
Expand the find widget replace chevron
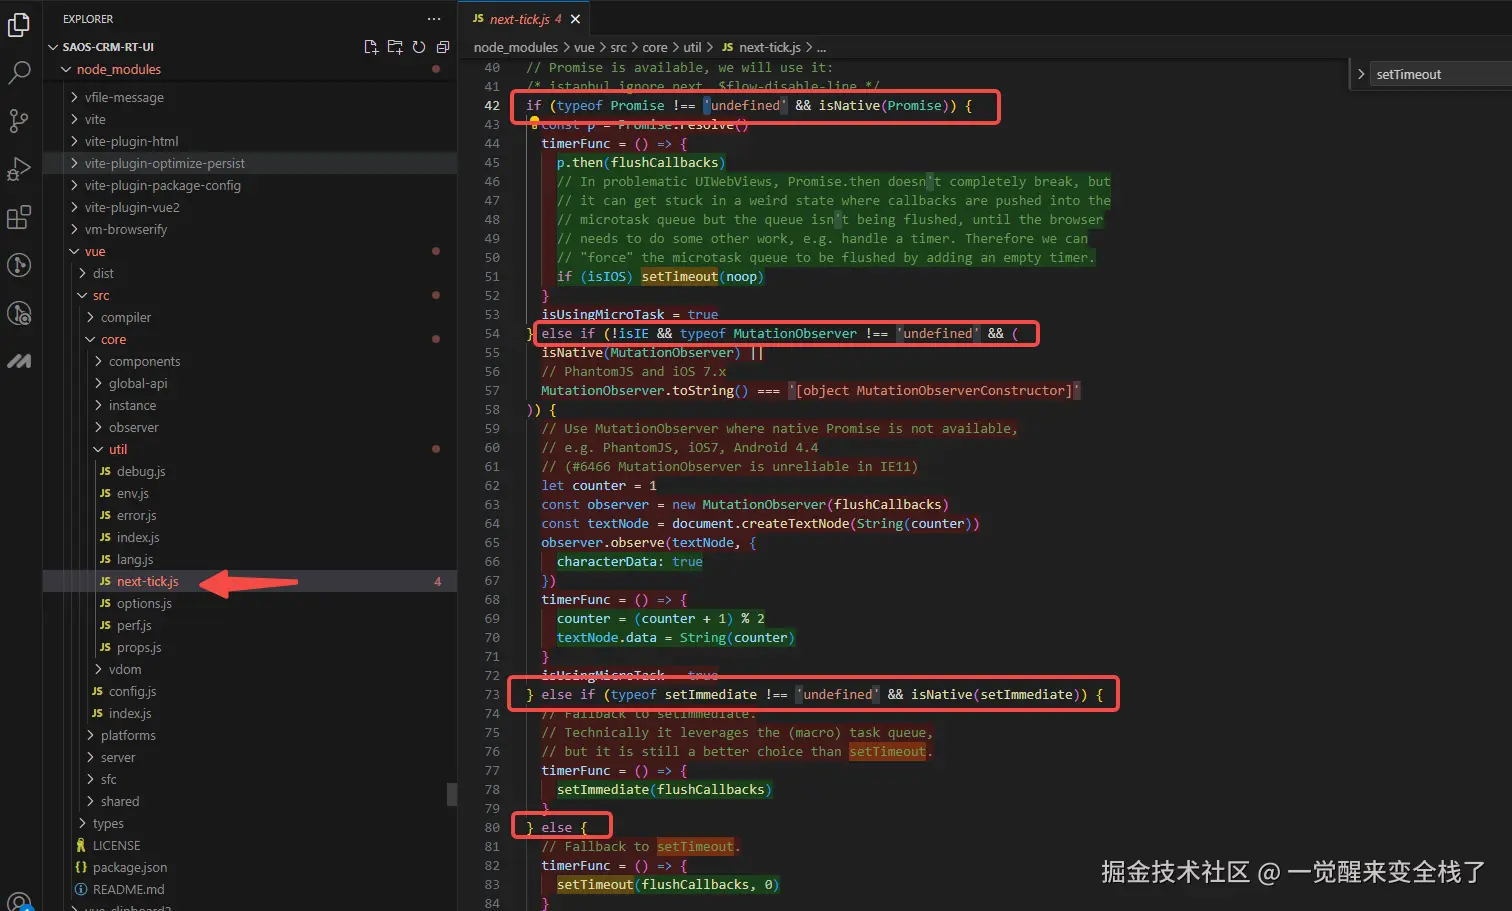pyautogui.click(x=1361, y=74)
